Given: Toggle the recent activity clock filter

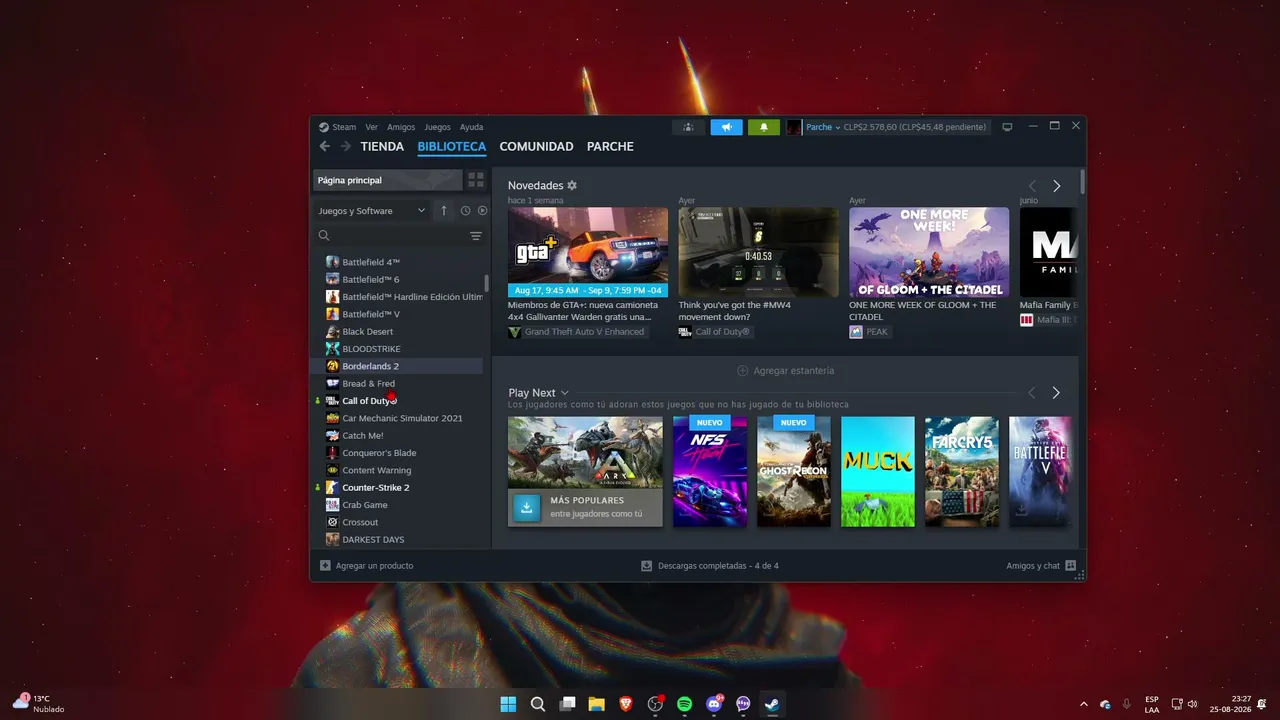Looking at the screenshot, I should pyautogui.click(x=465, y=211).
